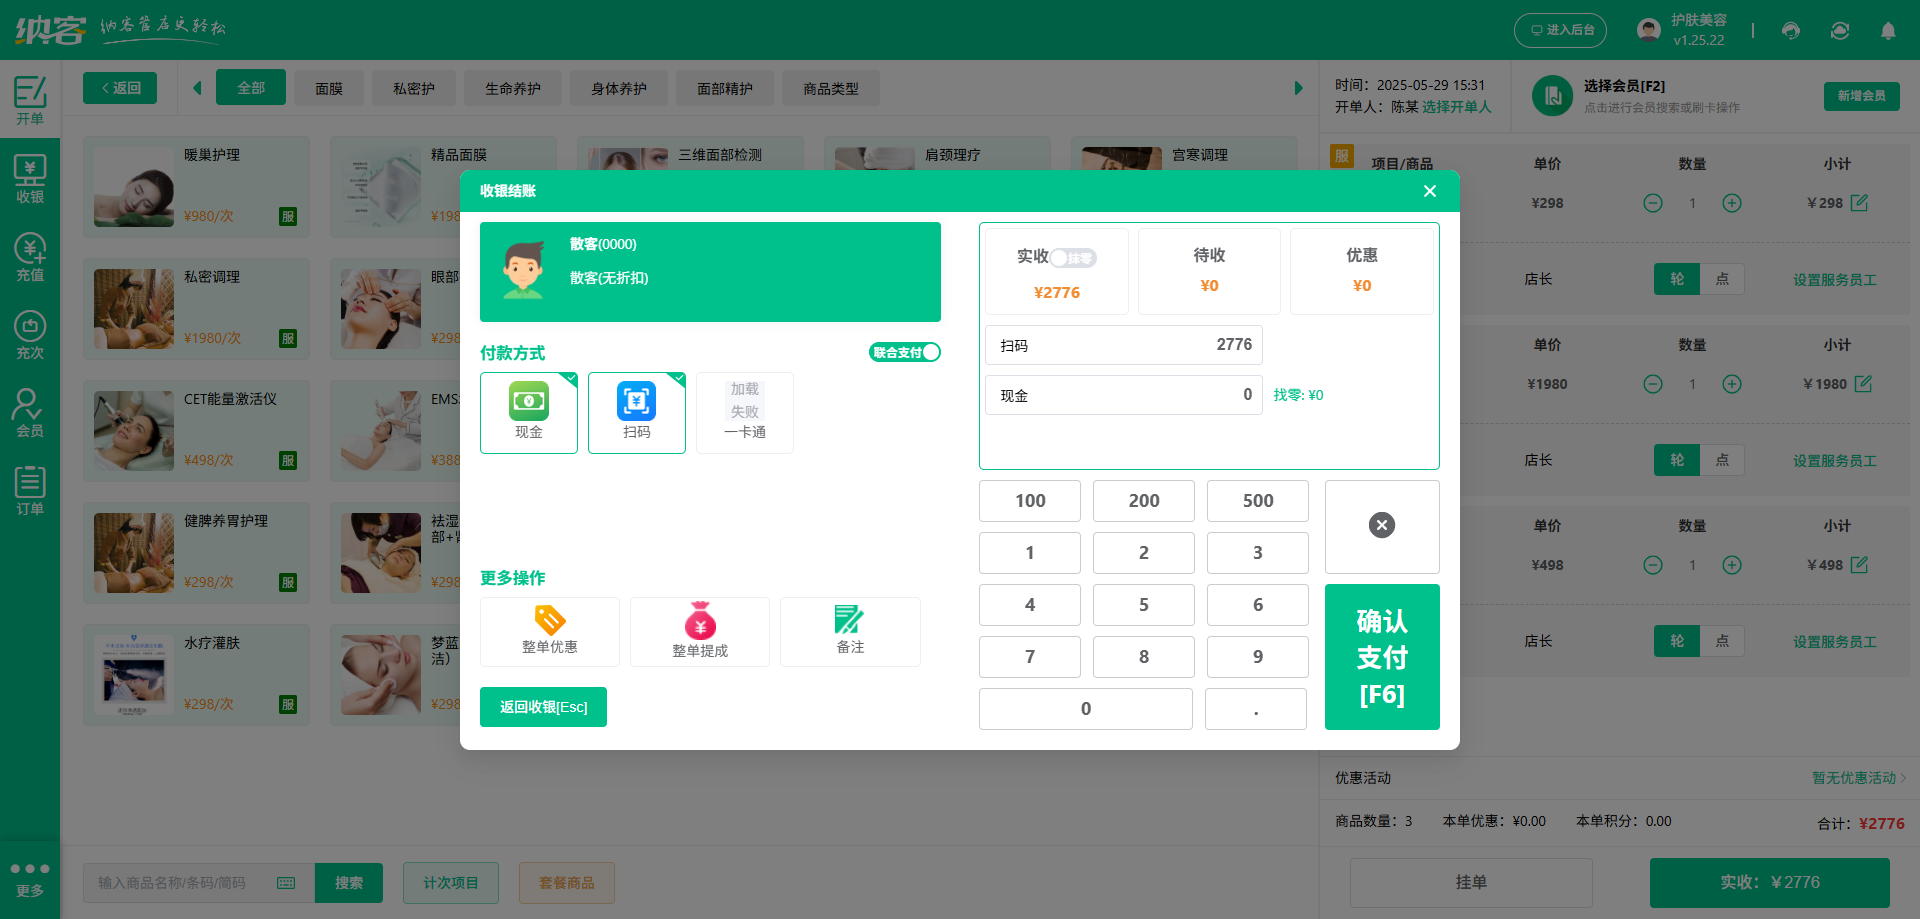Select 轮 for the first item's 店长
The image size is (1920, 919).
(x=1677, y=279)
